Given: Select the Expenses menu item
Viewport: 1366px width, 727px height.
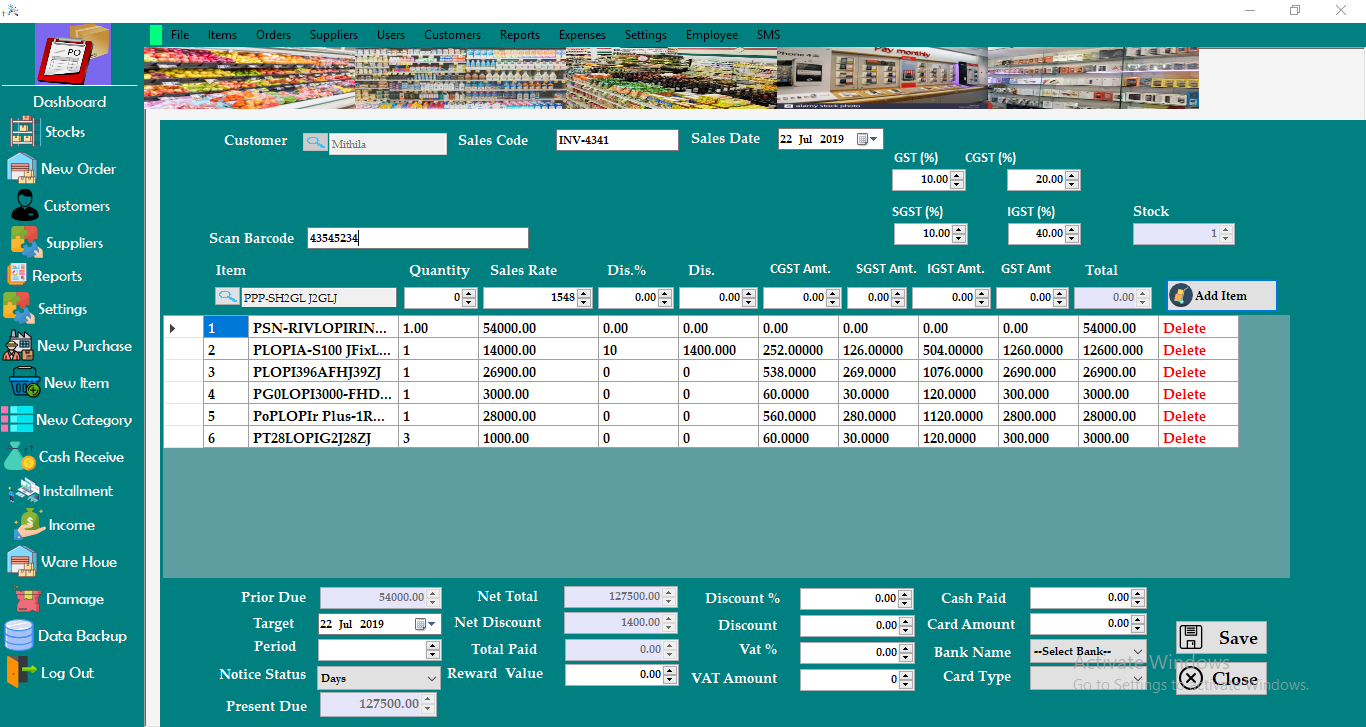Looking at the screenshot, I should pyautogui.click(x=582, y=34).
